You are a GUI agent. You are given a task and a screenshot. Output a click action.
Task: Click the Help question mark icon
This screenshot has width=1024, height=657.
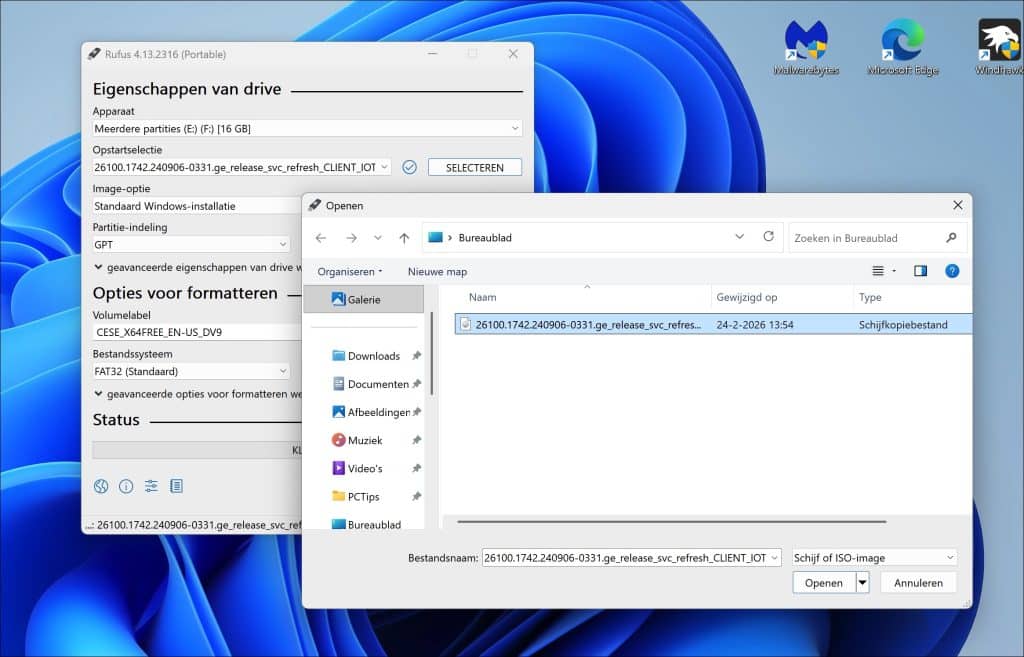[952, 270]
